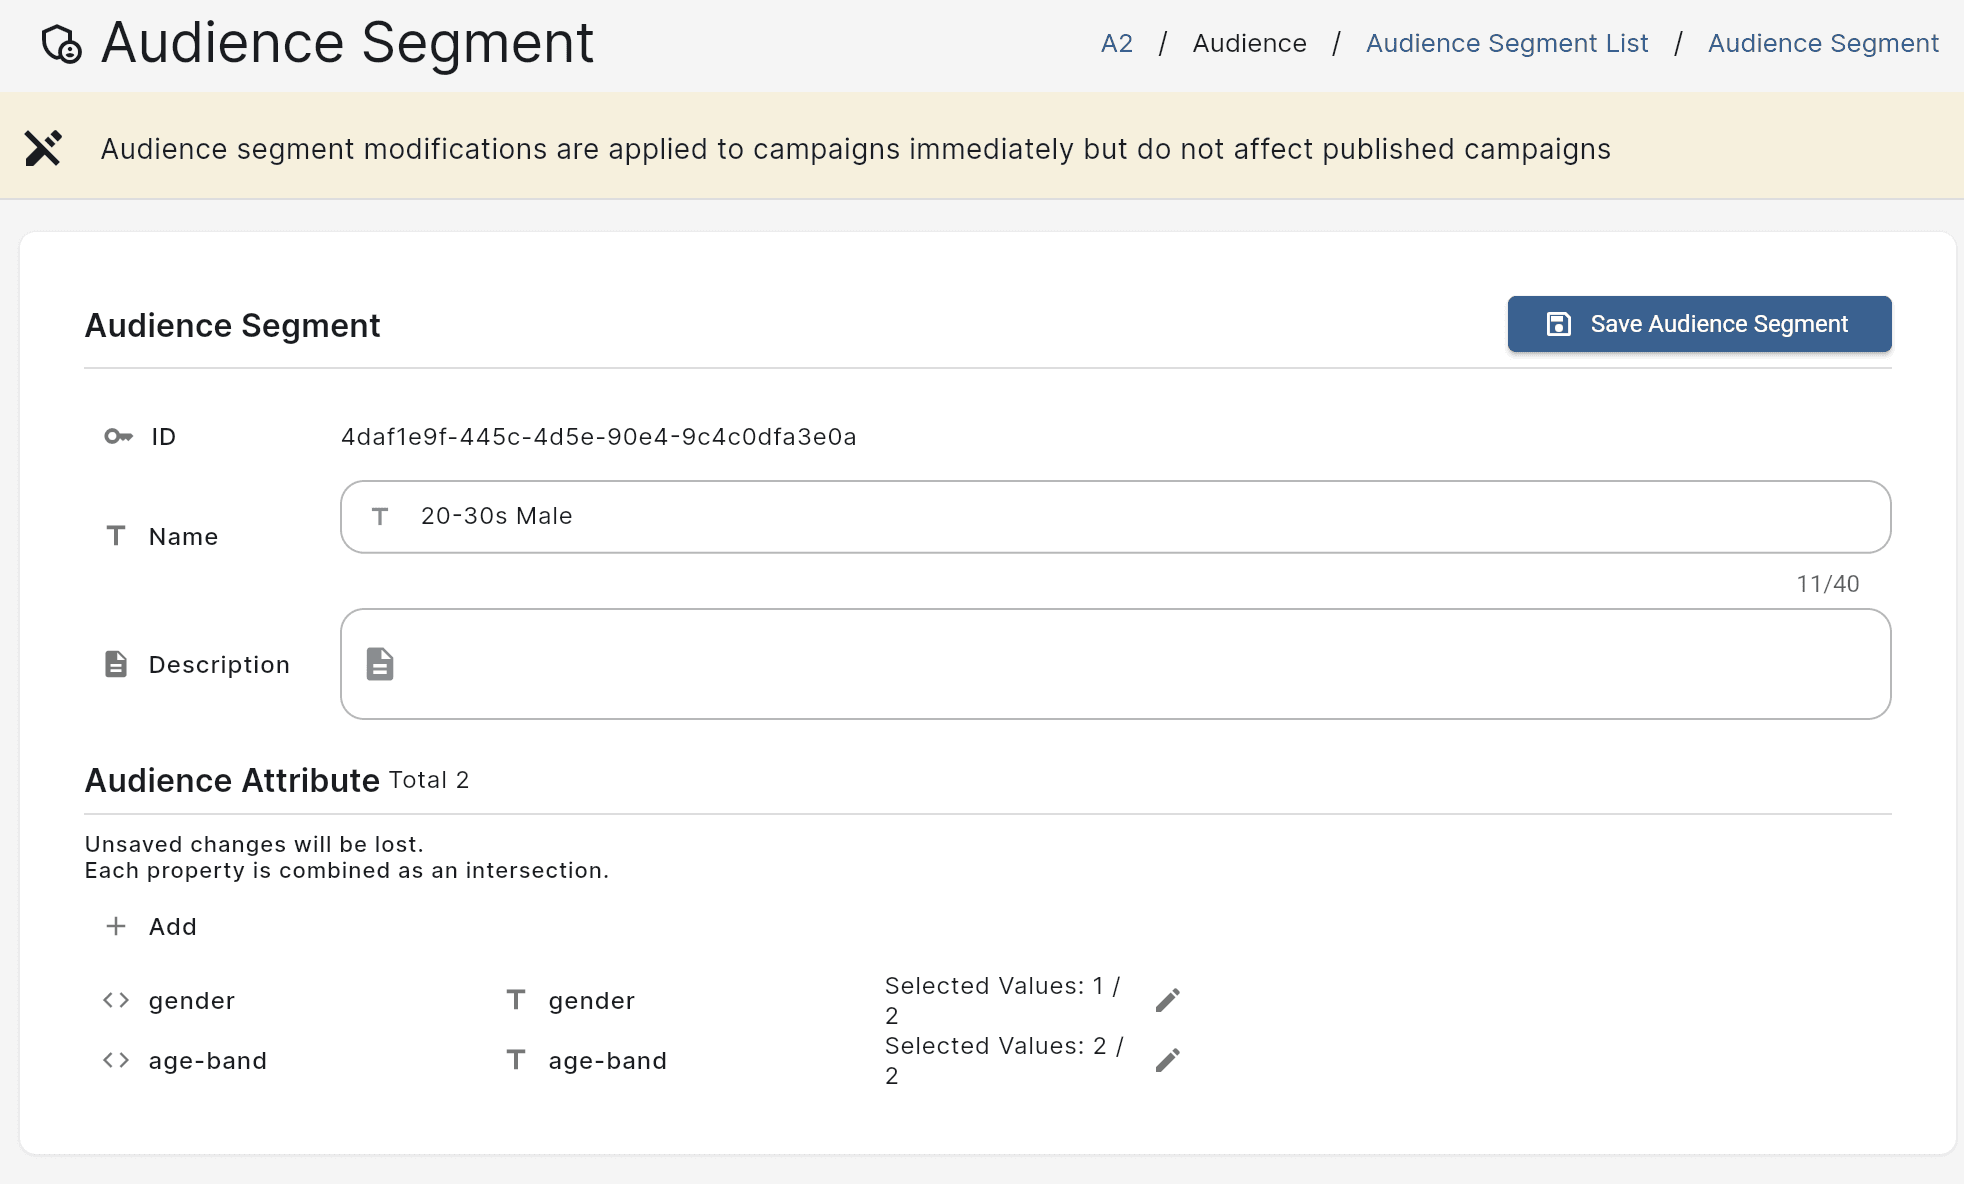Click the gender text type label
Viewport: 1964px width, 1184px height.
click(591, 1001)
